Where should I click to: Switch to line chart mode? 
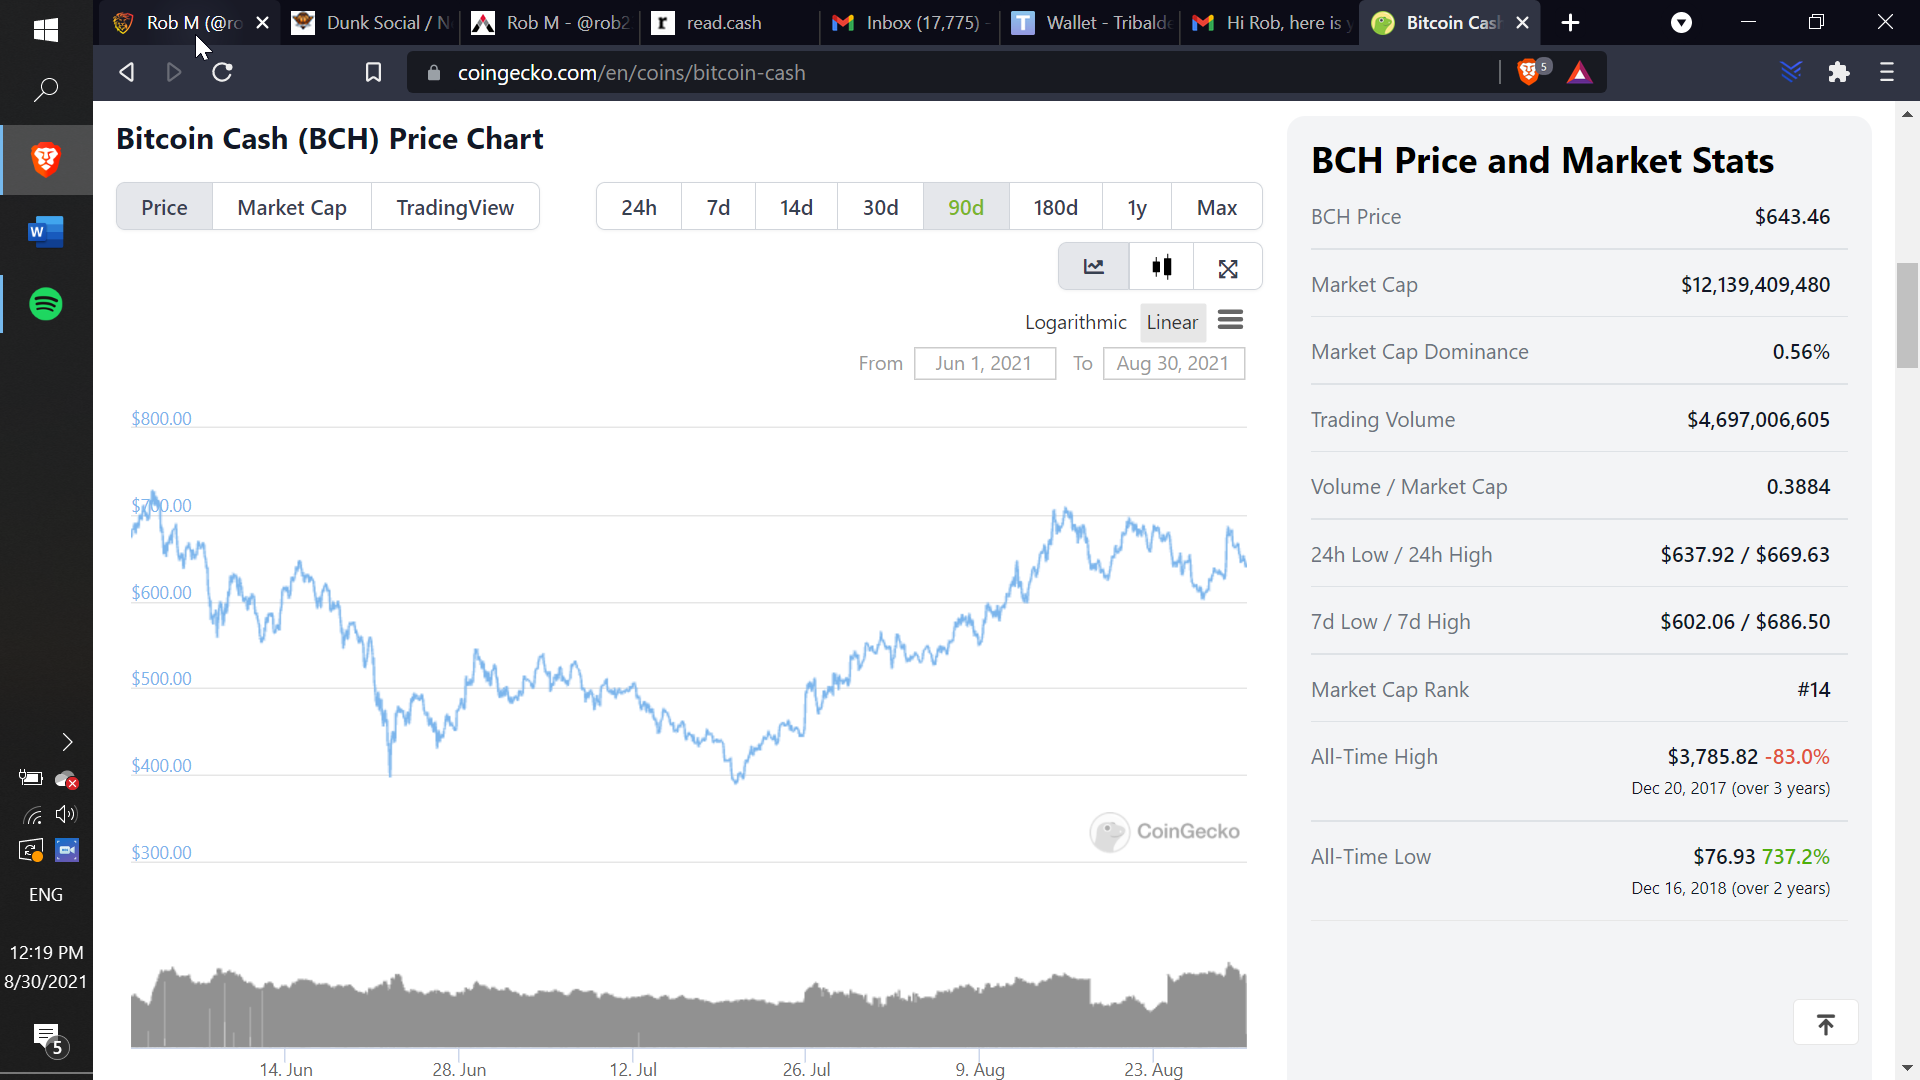coord(1094,267)
